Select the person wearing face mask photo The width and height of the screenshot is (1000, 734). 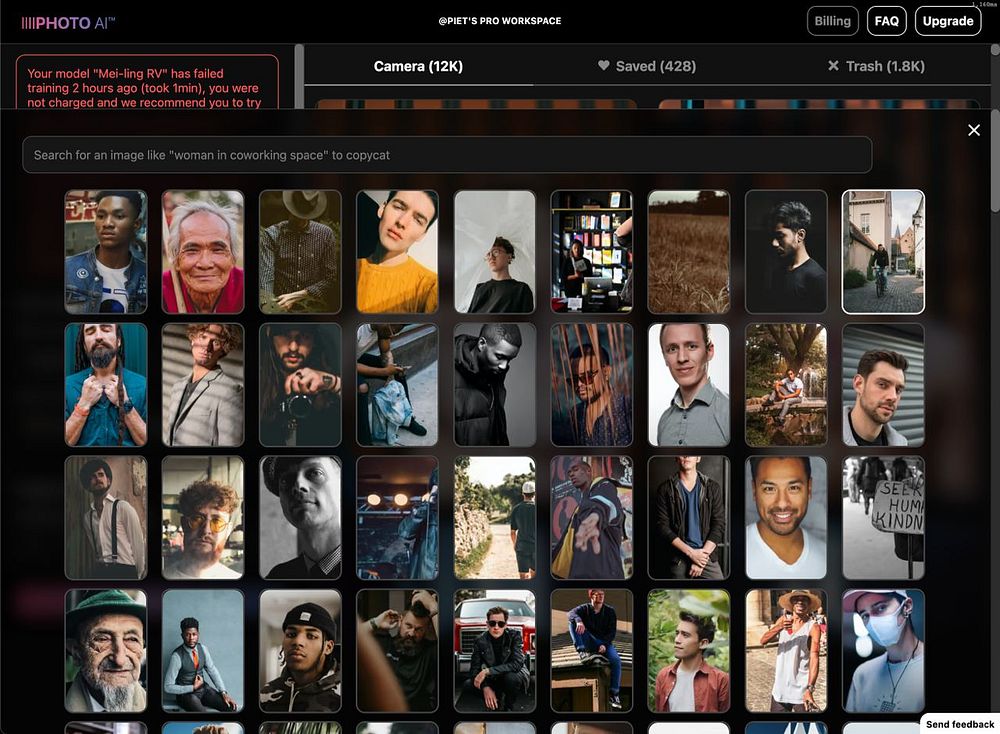[x=883, y=650]
